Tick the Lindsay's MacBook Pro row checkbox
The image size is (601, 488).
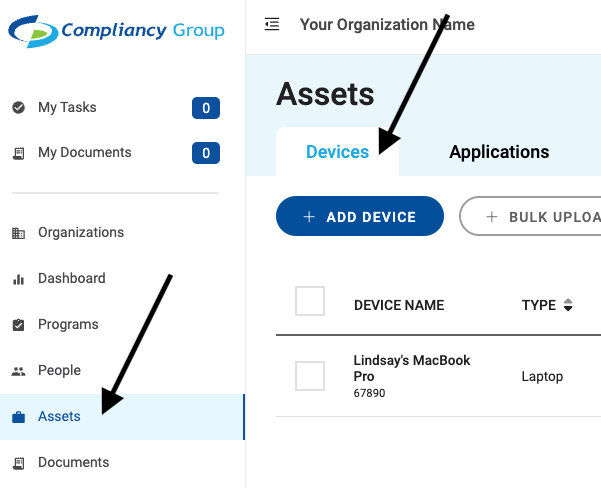[310, 376]
